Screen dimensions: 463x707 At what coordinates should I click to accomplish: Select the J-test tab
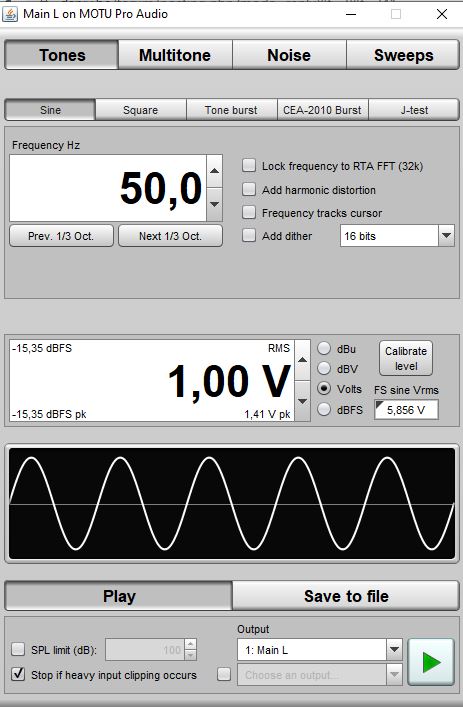(414, 110)
